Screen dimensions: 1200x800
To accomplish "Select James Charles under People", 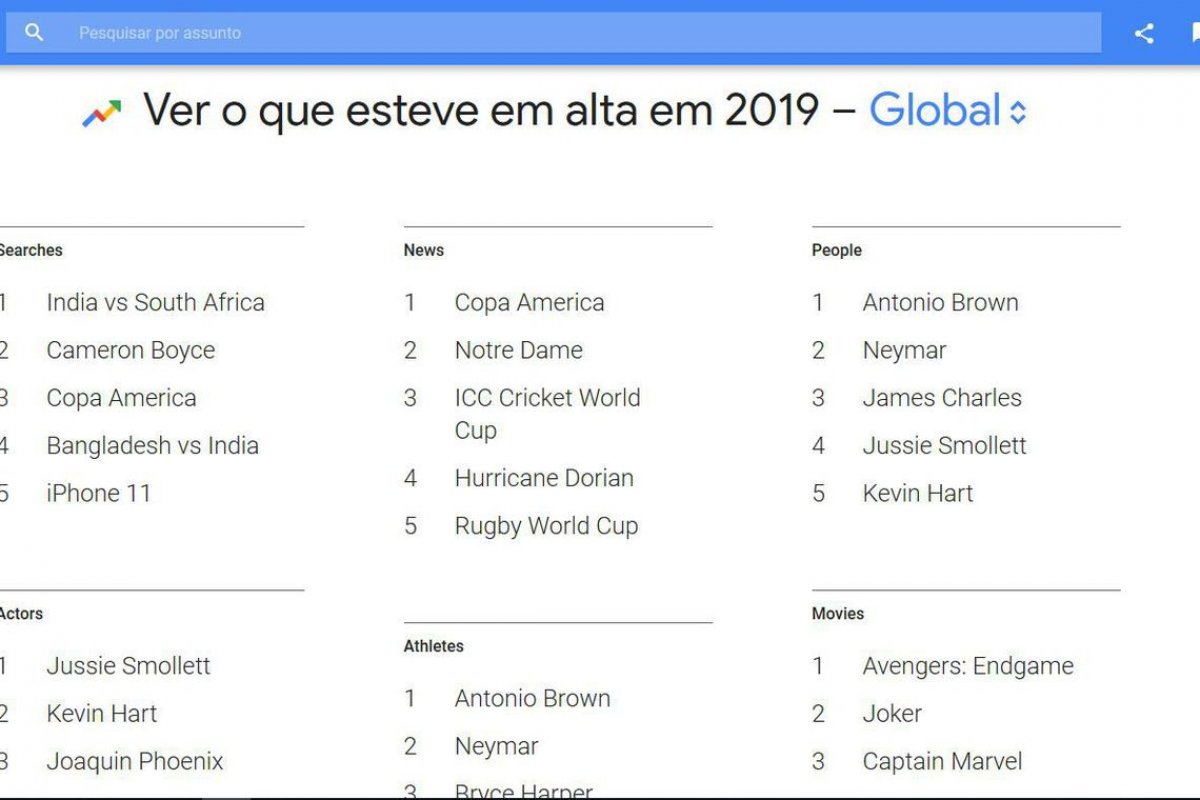I will click(942, 398).
